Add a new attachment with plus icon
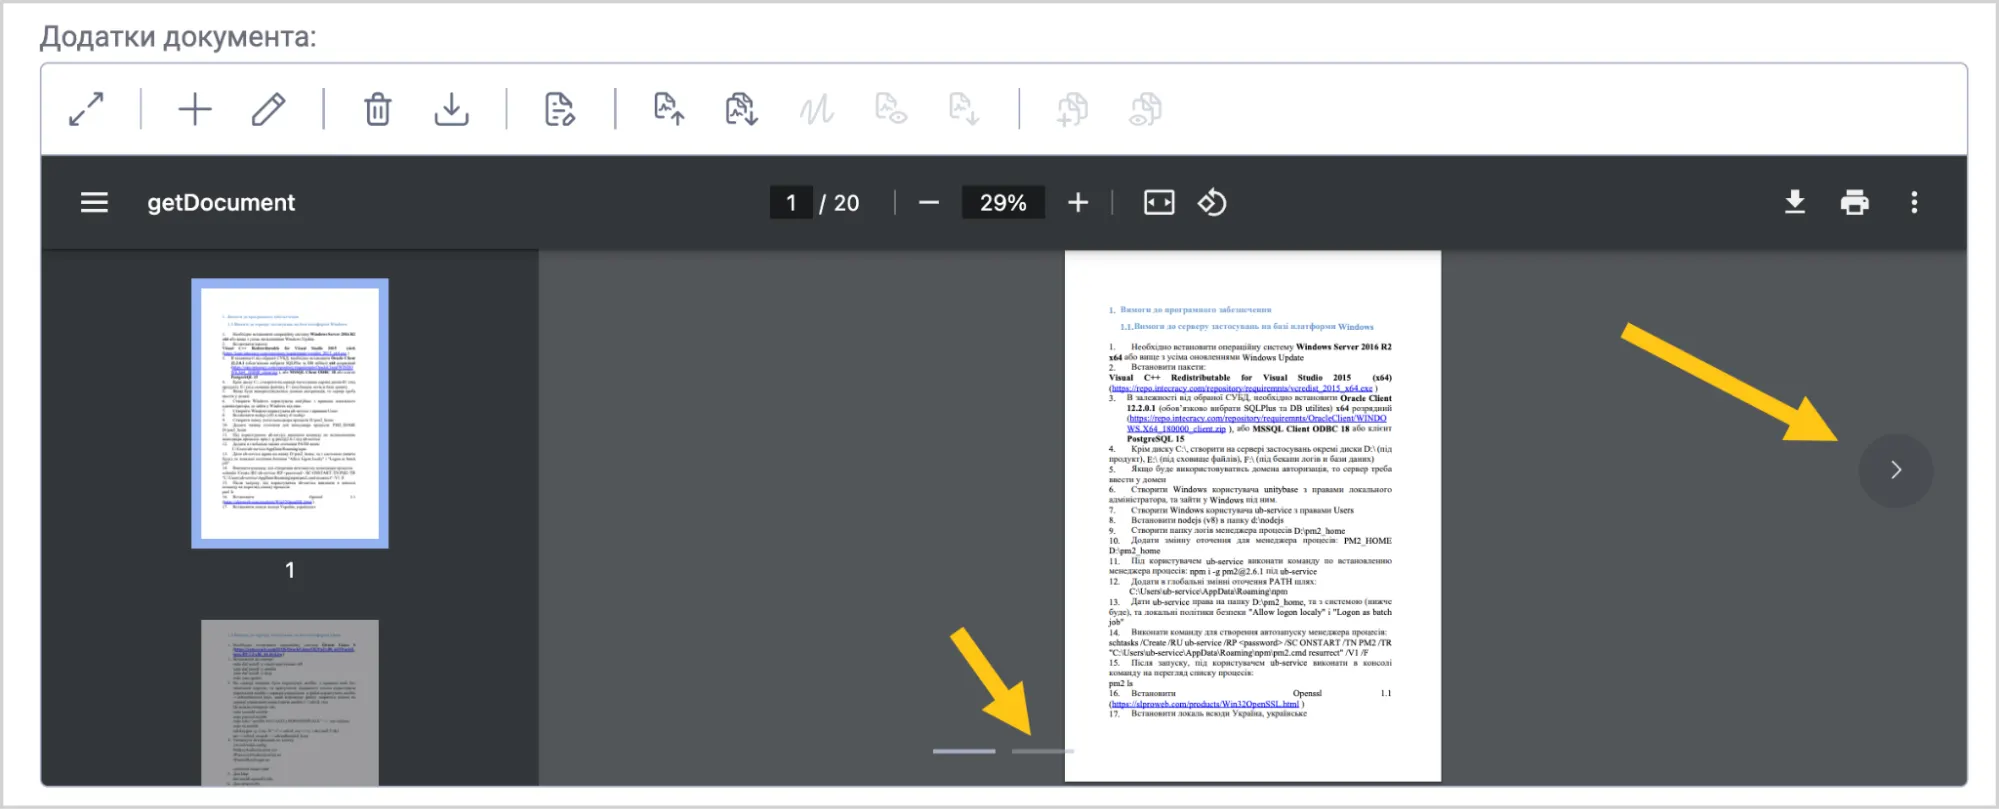The width and height of the screenshot is (1999, 810). 195,109
